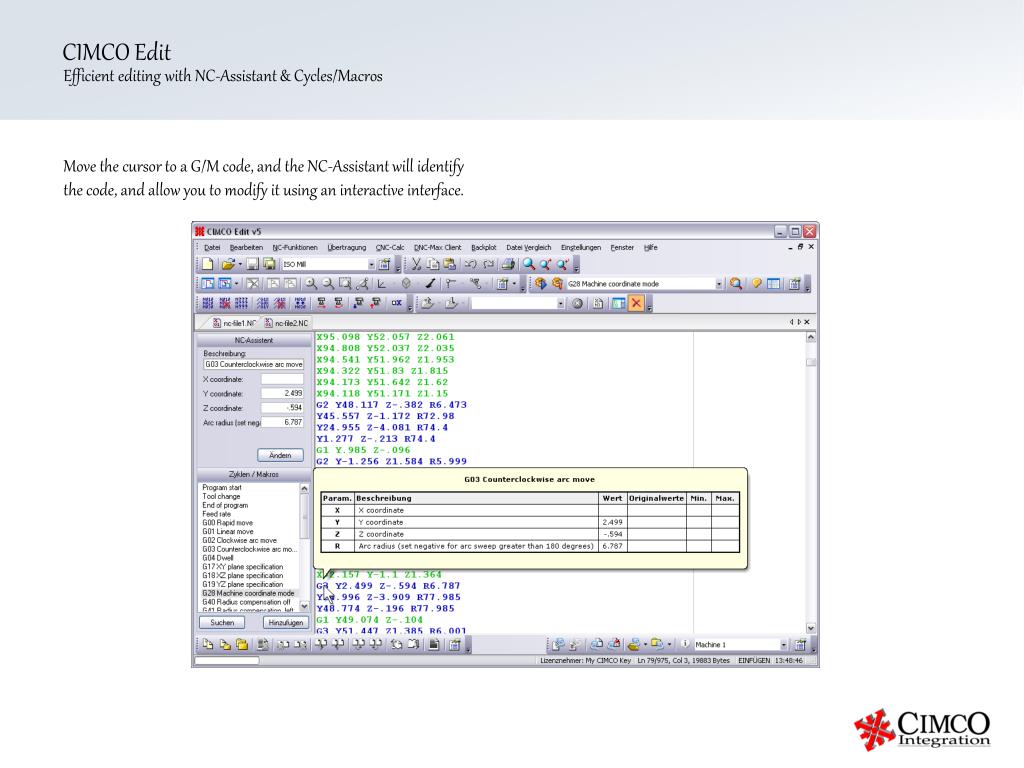Click the Find magnifier icon
1024x768 pixels.
[x=528, y=264]
